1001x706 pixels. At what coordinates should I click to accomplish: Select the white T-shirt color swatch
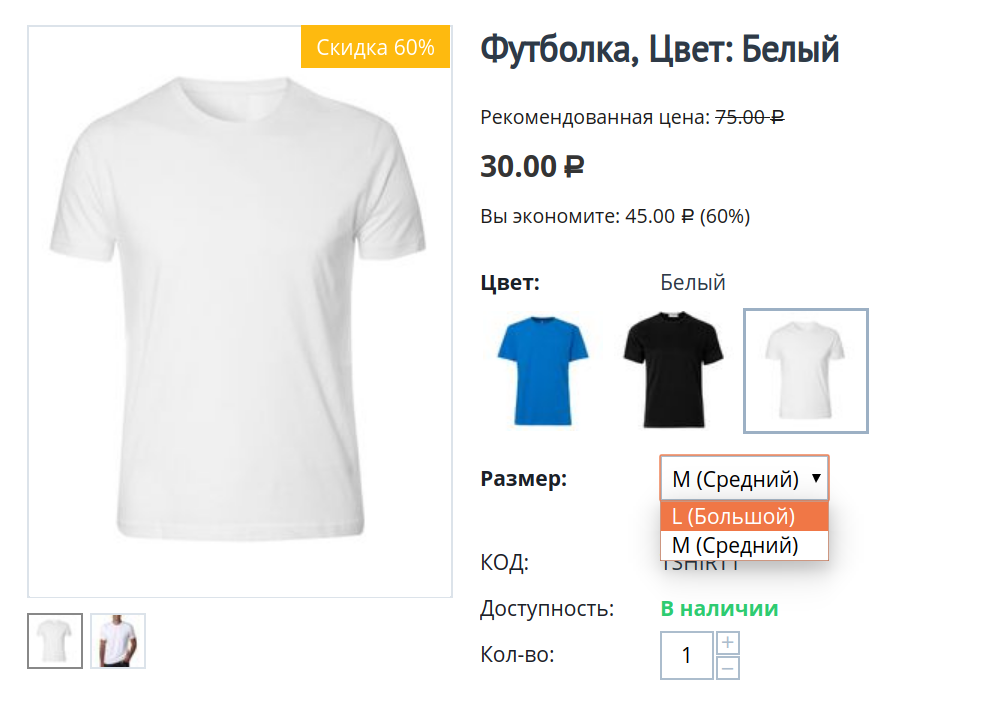(805, 371)
